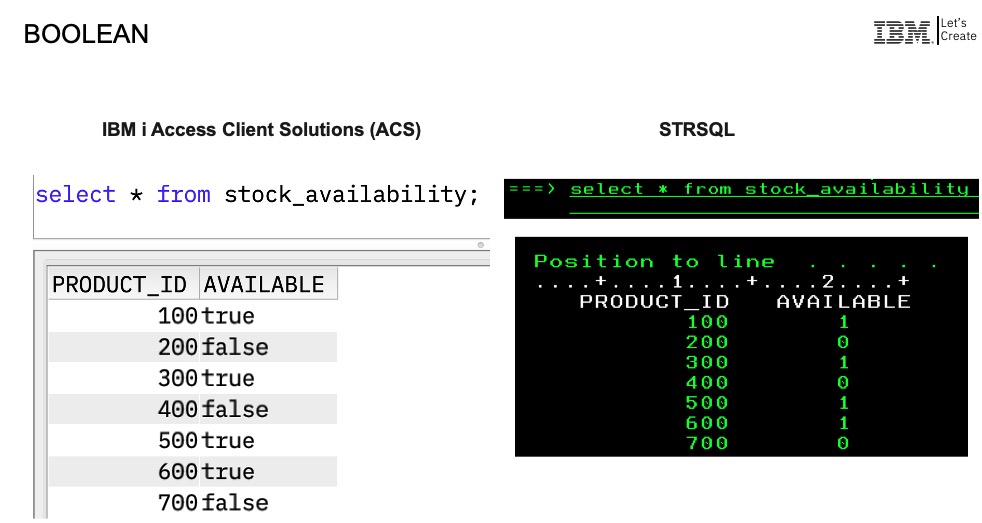Click the 'Let's Create' tagline
982x523 pixels.
pos(958,29)
